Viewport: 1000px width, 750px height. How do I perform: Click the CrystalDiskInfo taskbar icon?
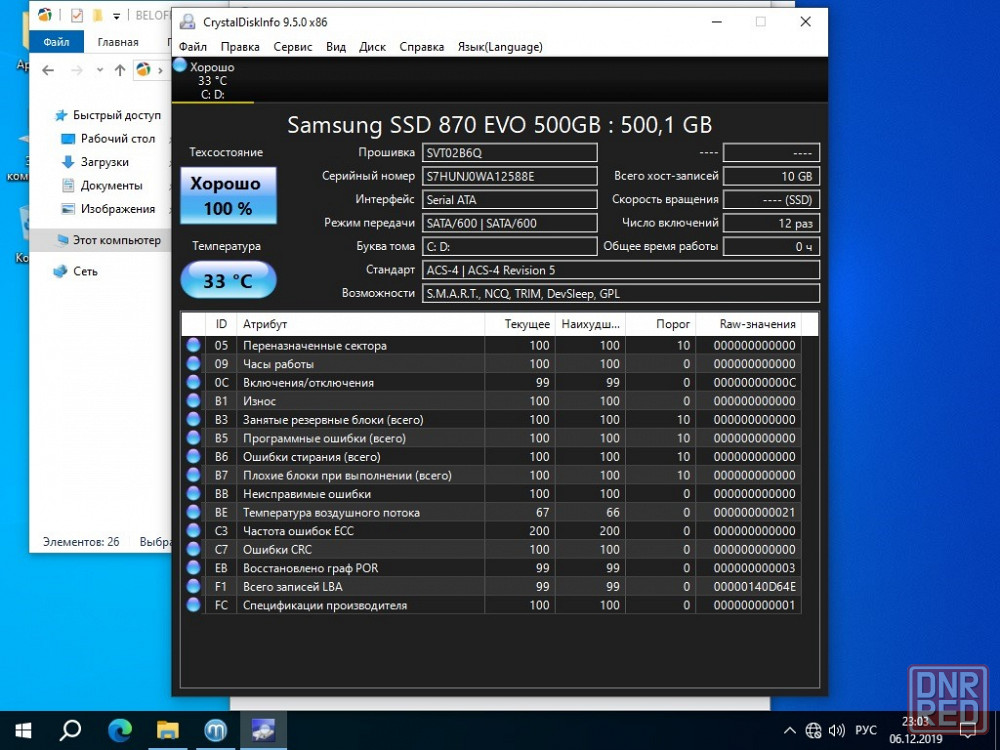click(263, 730)
